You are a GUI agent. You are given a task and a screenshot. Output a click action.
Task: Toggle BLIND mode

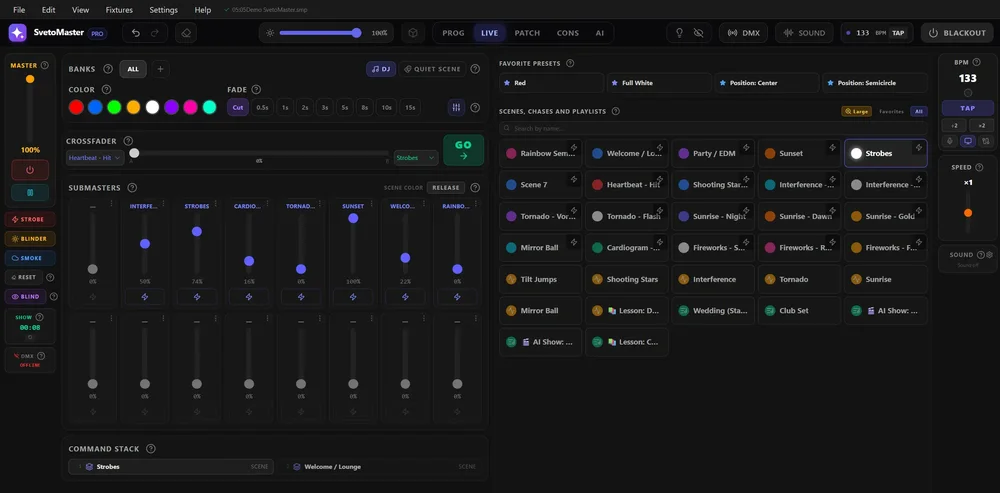[x=26, y=297]
